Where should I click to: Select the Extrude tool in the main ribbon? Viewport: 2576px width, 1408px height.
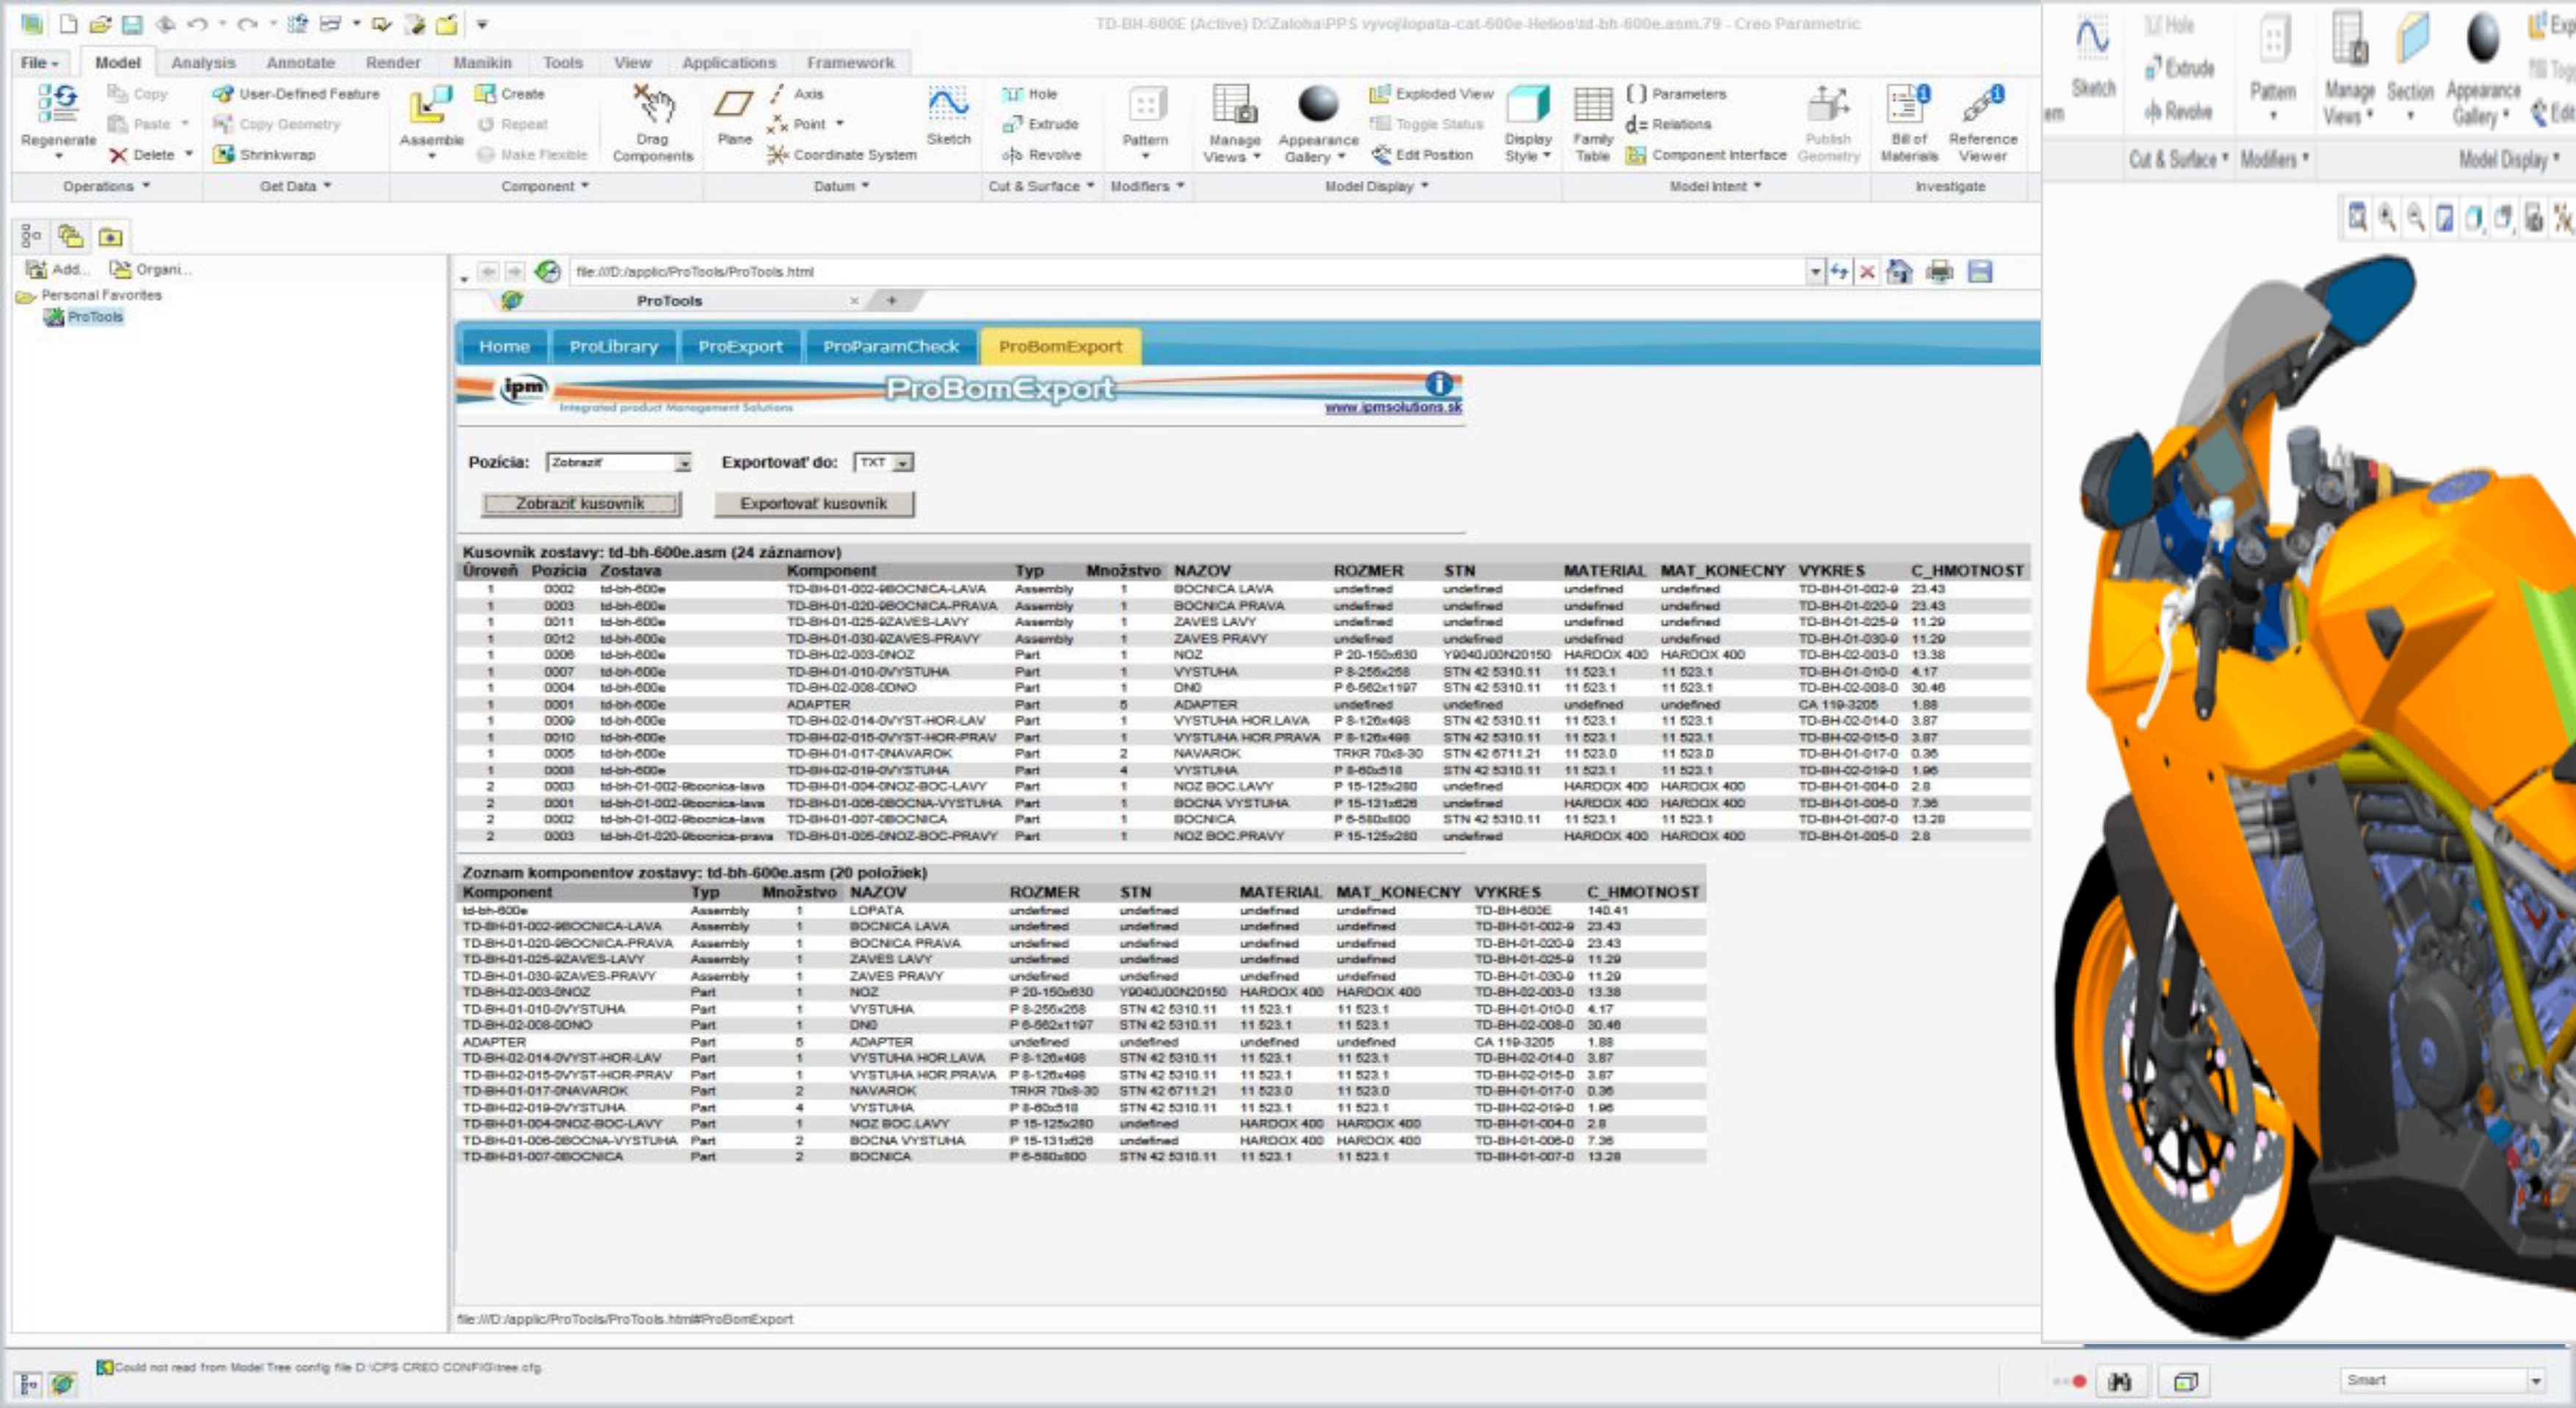coord(1041,124)
